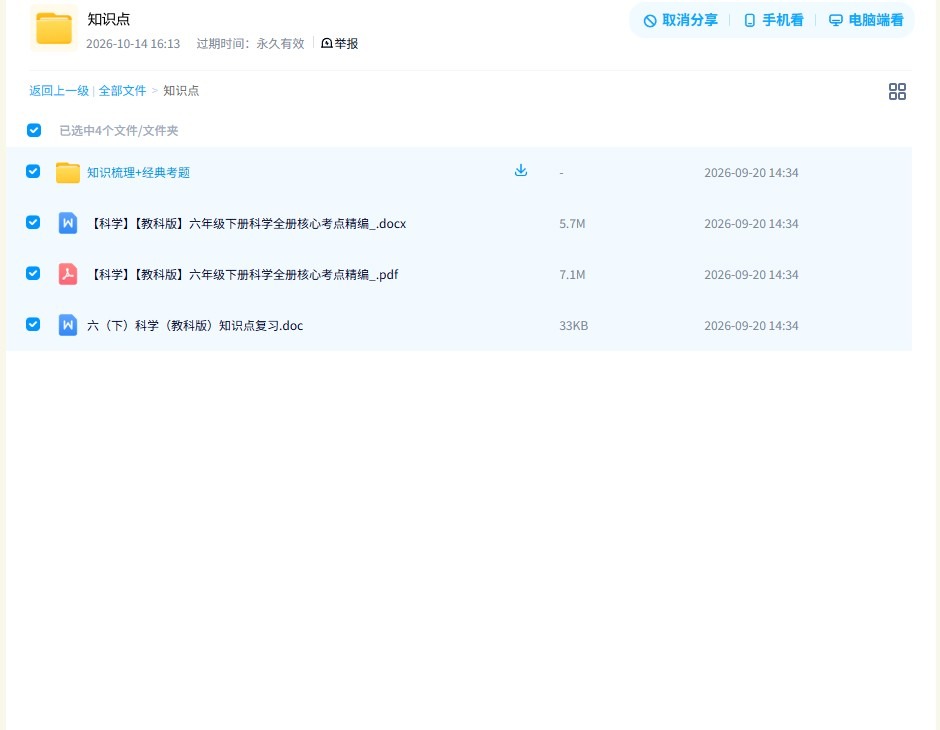Screen dimensions: 940x730
Task: Open the 全部文件 breadcrumb link
Action: pos(122,91)
